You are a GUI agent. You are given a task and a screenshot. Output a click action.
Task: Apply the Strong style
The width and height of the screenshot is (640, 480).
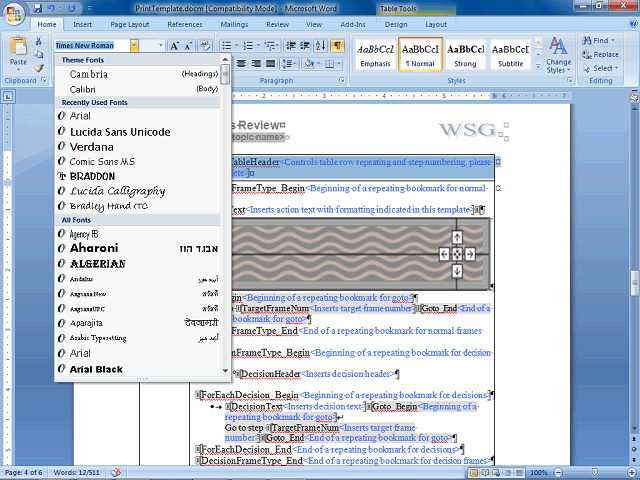pyautogui.click(x=465, y=55)
